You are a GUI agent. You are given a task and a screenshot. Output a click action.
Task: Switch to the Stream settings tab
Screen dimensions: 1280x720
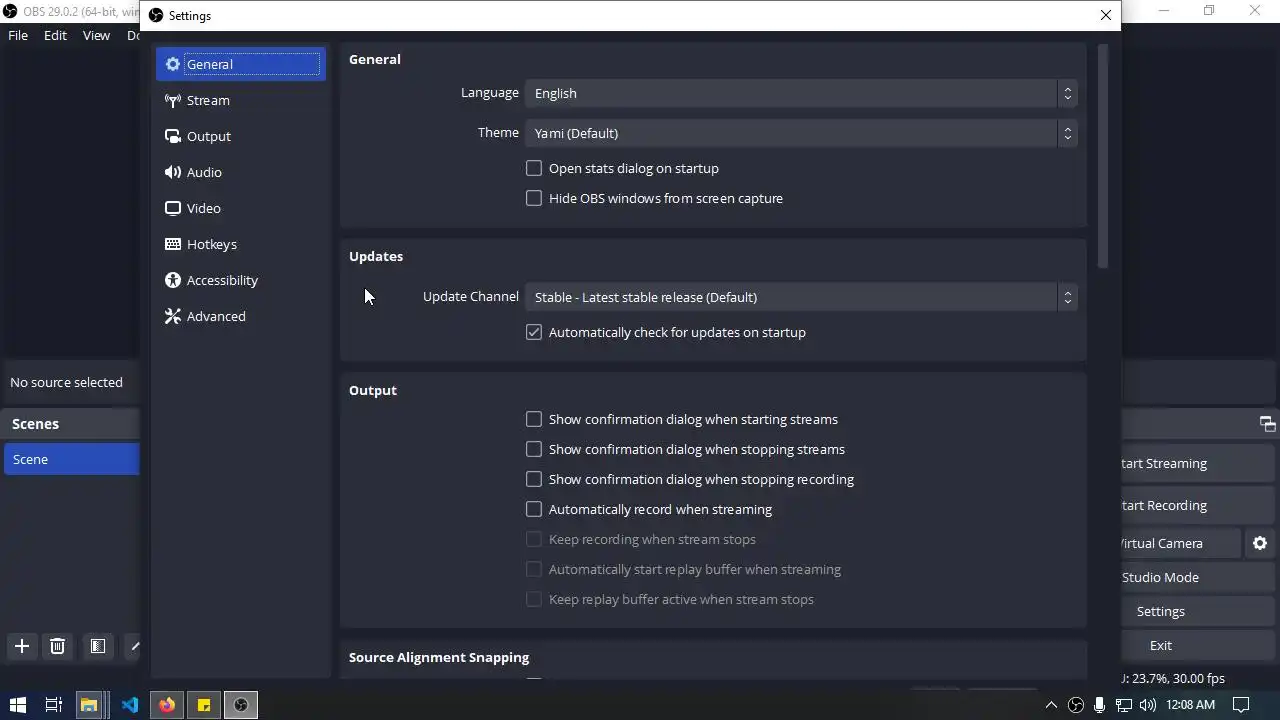coord(208,100)
